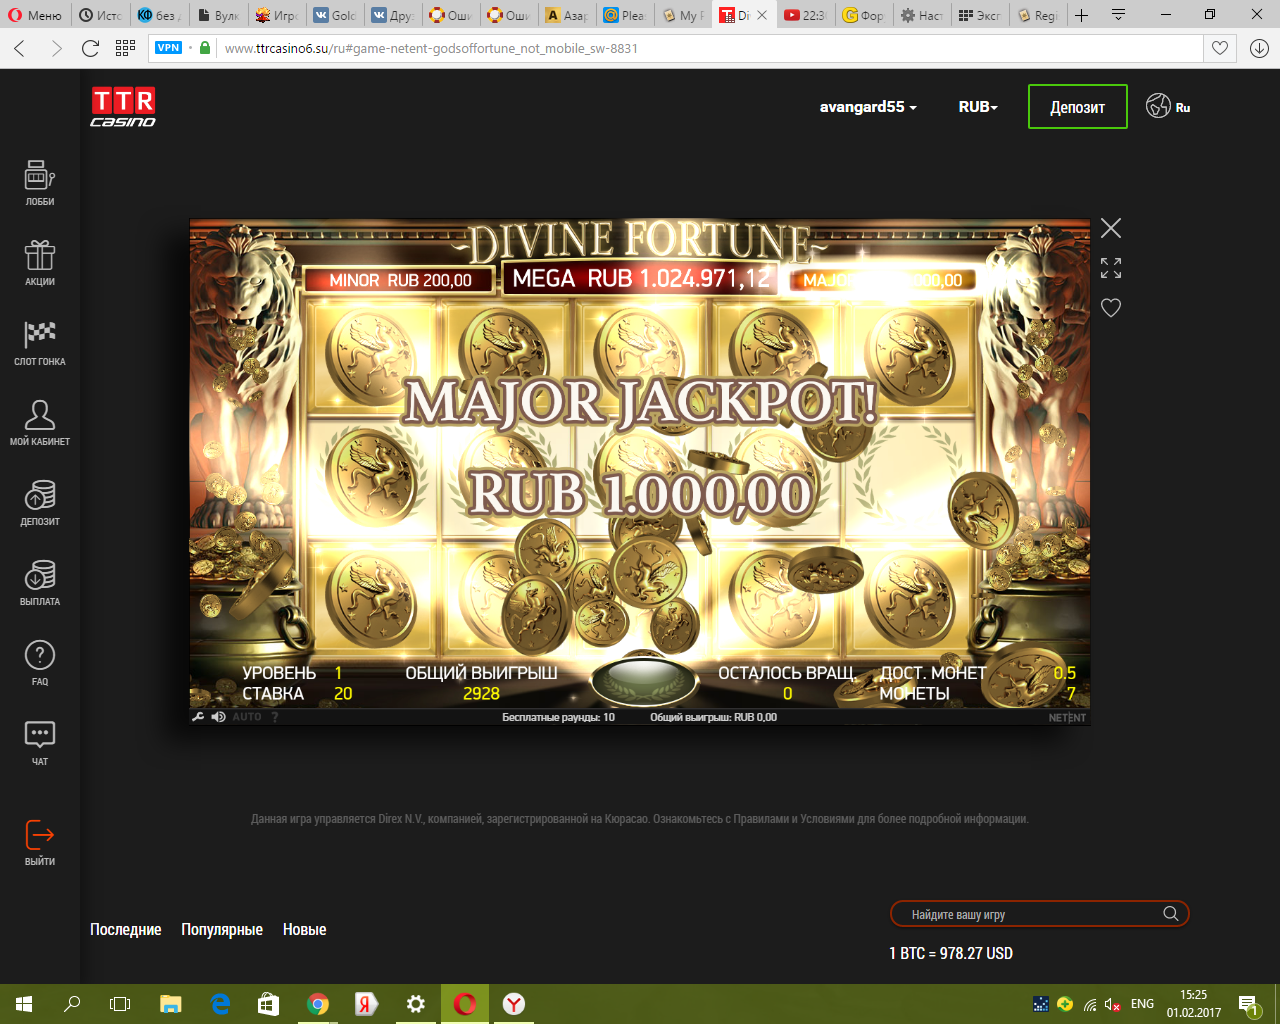Open the Opera Меню button
This screenshot has height=1024, width=1280.
coord(35,15)
